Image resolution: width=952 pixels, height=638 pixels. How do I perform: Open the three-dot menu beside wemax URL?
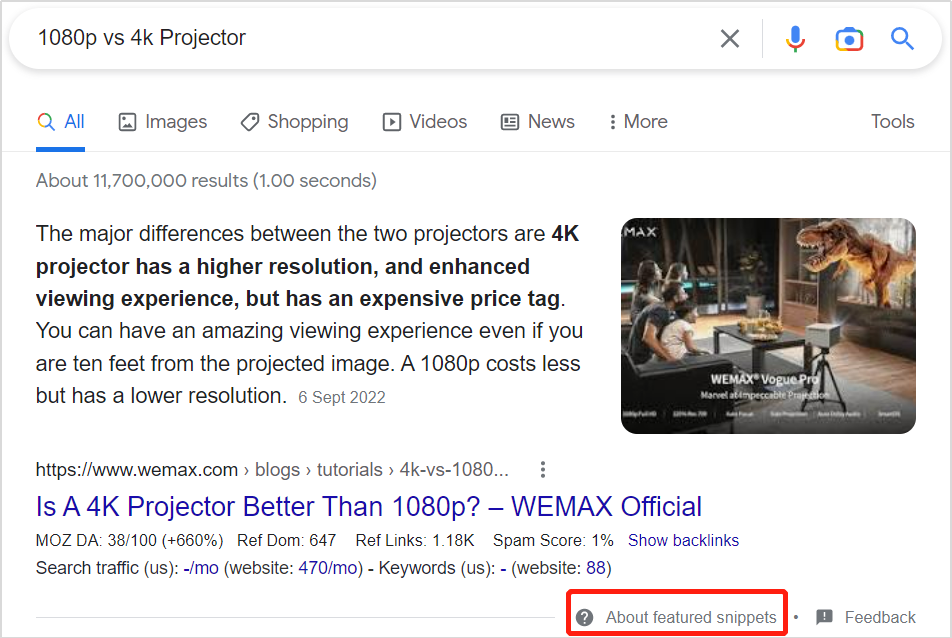(543, 469)
